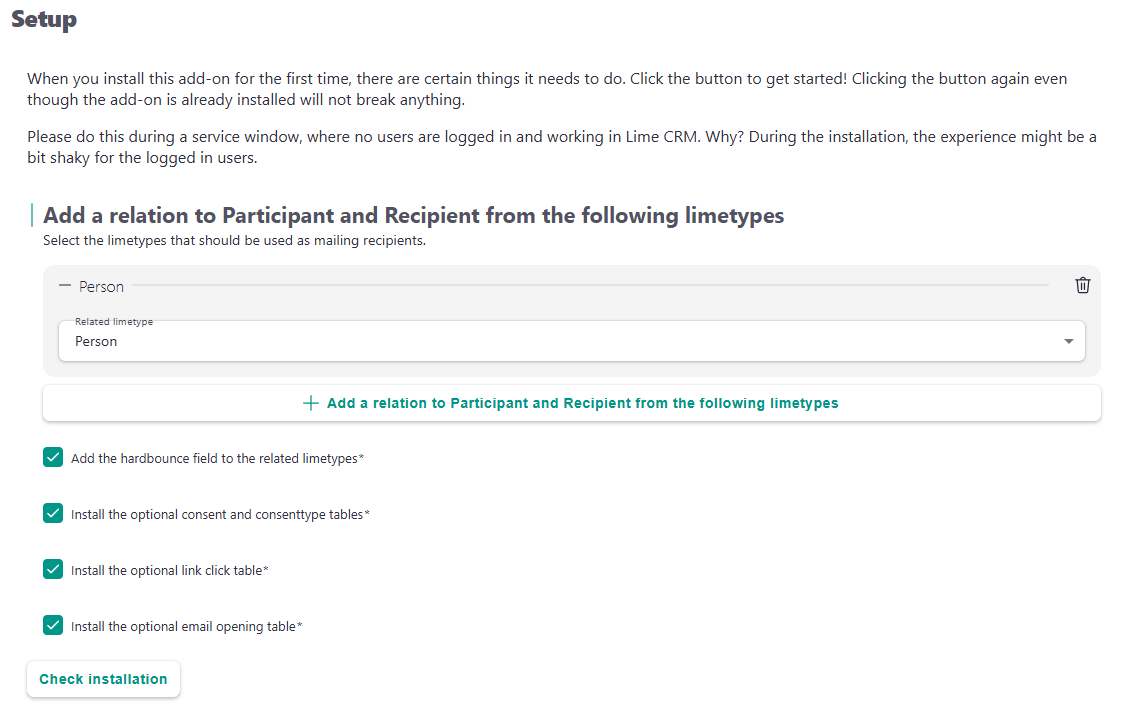Click the Setup page heading

pos(44,20)
